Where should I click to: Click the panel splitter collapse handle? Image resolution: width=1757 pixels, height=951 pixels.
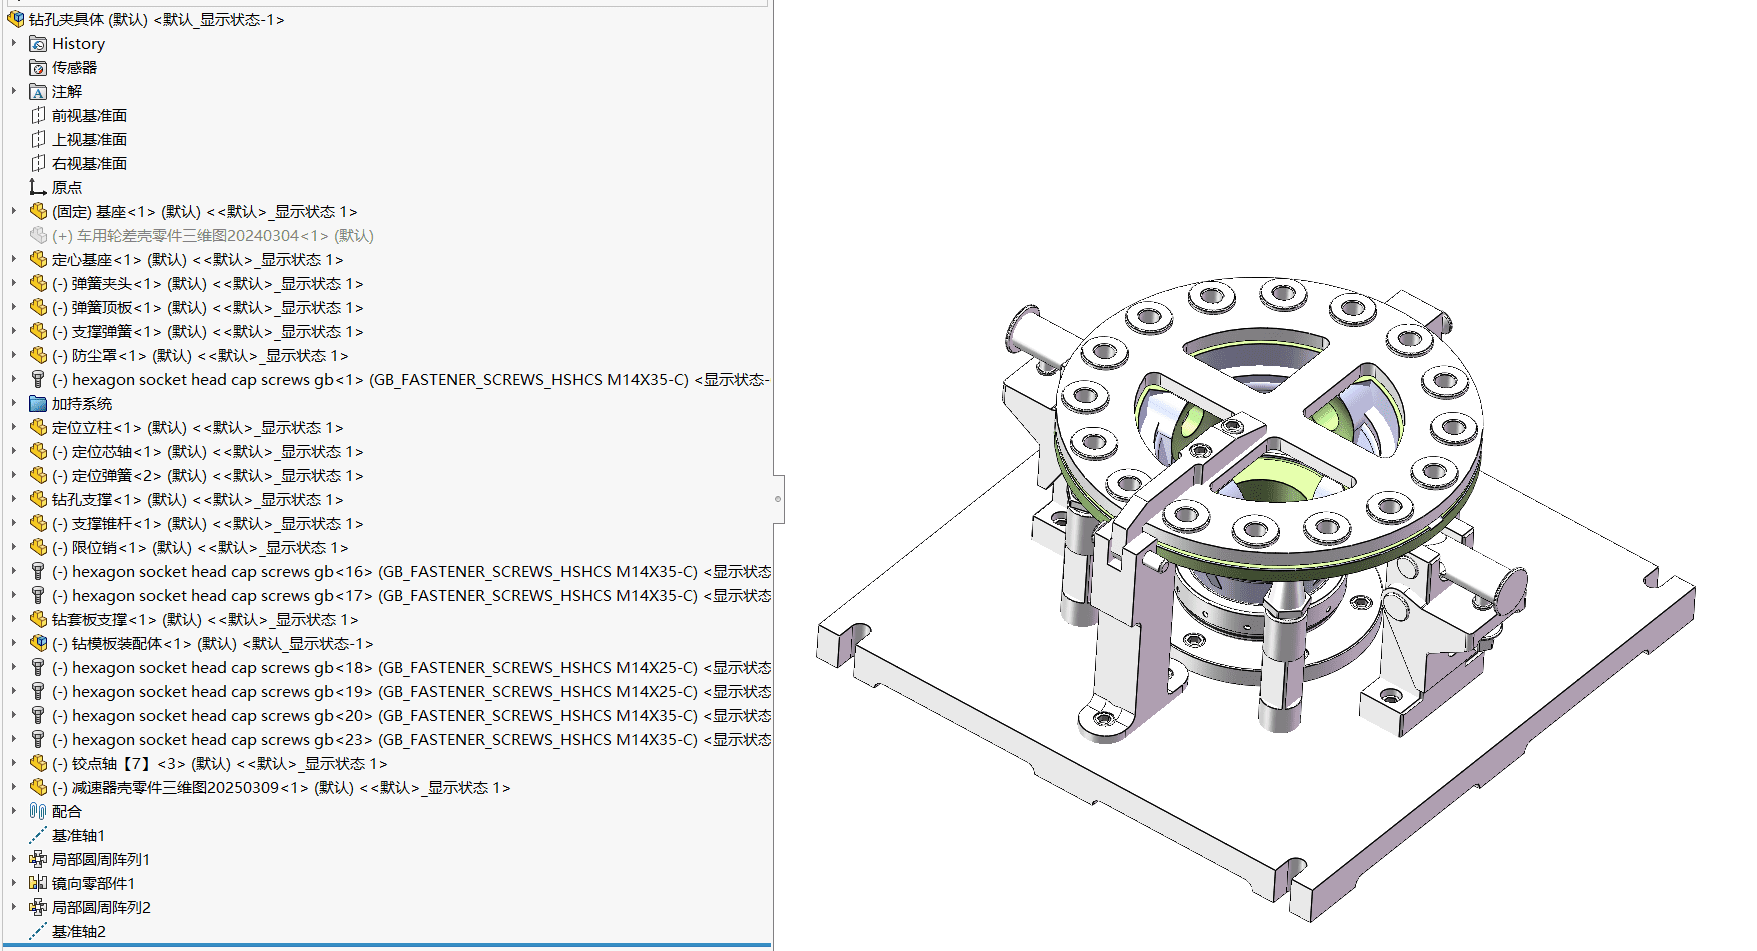[778, 499]
